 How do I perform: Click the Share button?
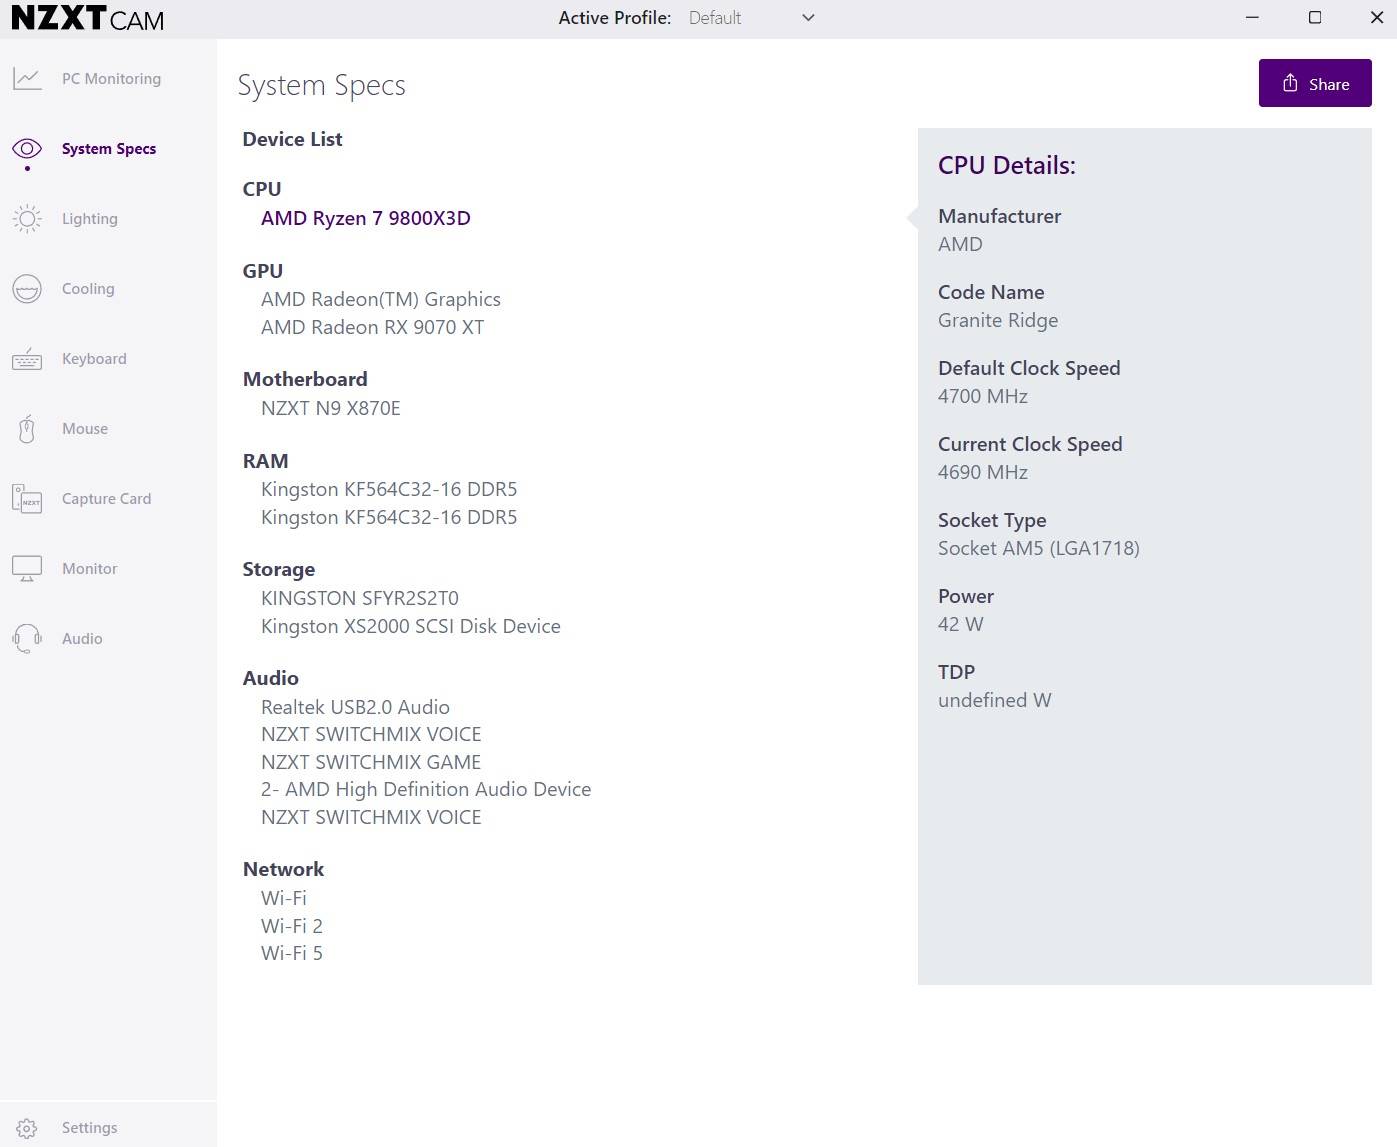[1314, 83]
